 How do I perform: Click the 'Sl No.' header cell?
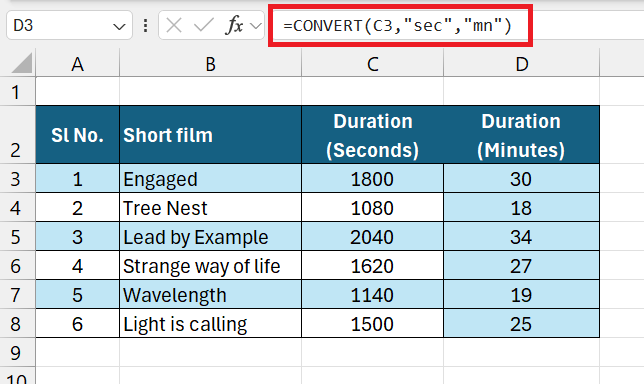point(78,135)
